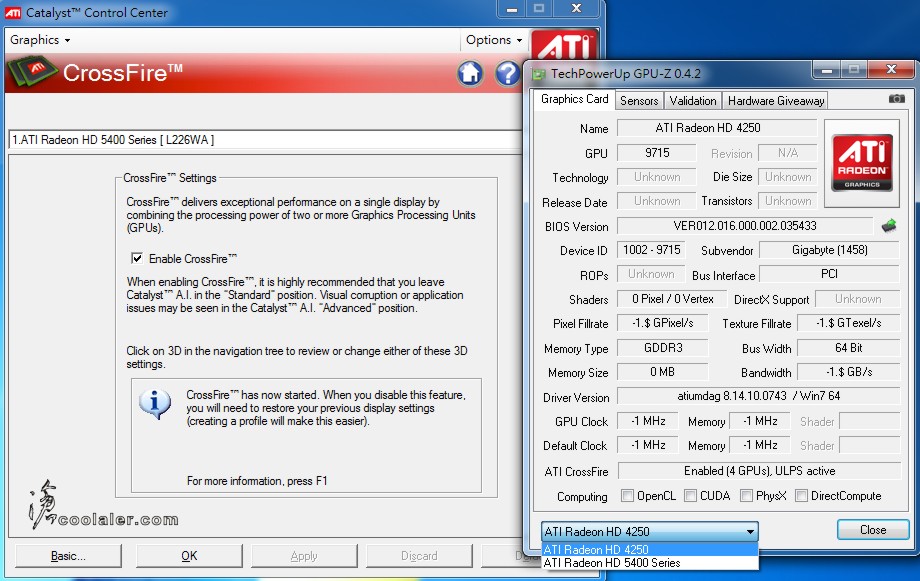
Task: Click the information bubble icon in CrossFire notice
Action: [155, 404]
